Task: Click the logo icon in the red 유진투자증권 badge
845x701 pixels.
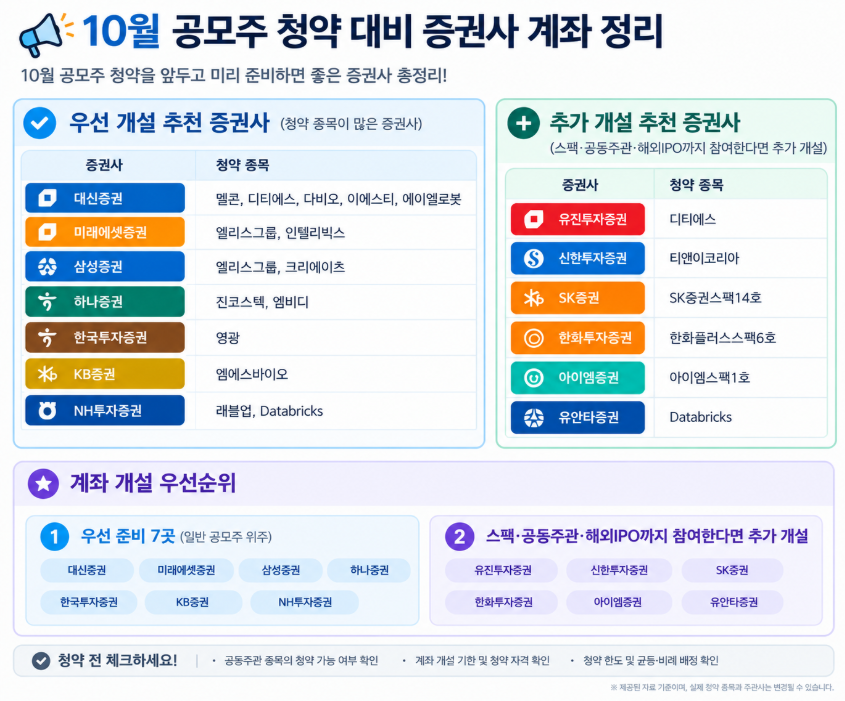Action: (534, 219)
